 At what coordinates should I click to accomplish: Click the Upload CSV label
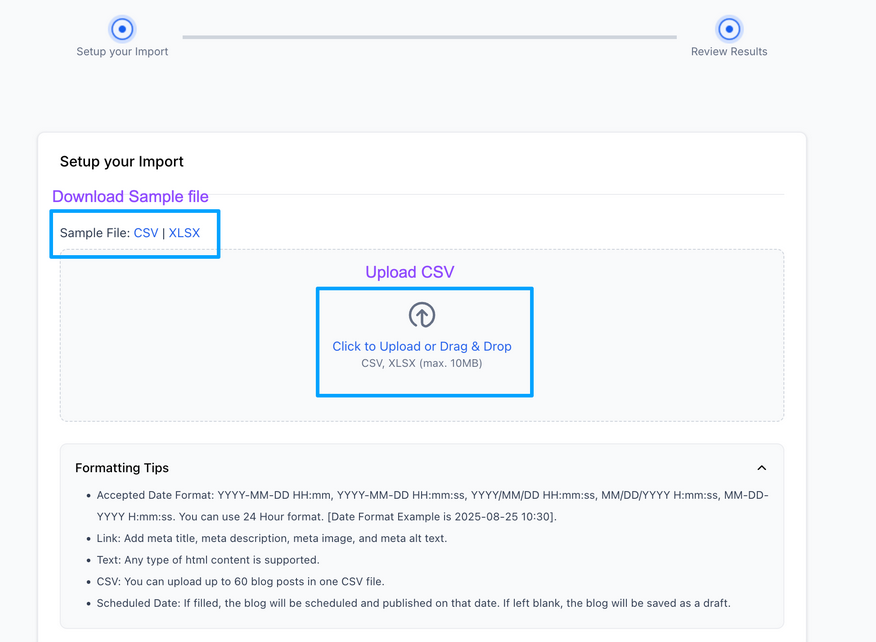click(410, 271)
